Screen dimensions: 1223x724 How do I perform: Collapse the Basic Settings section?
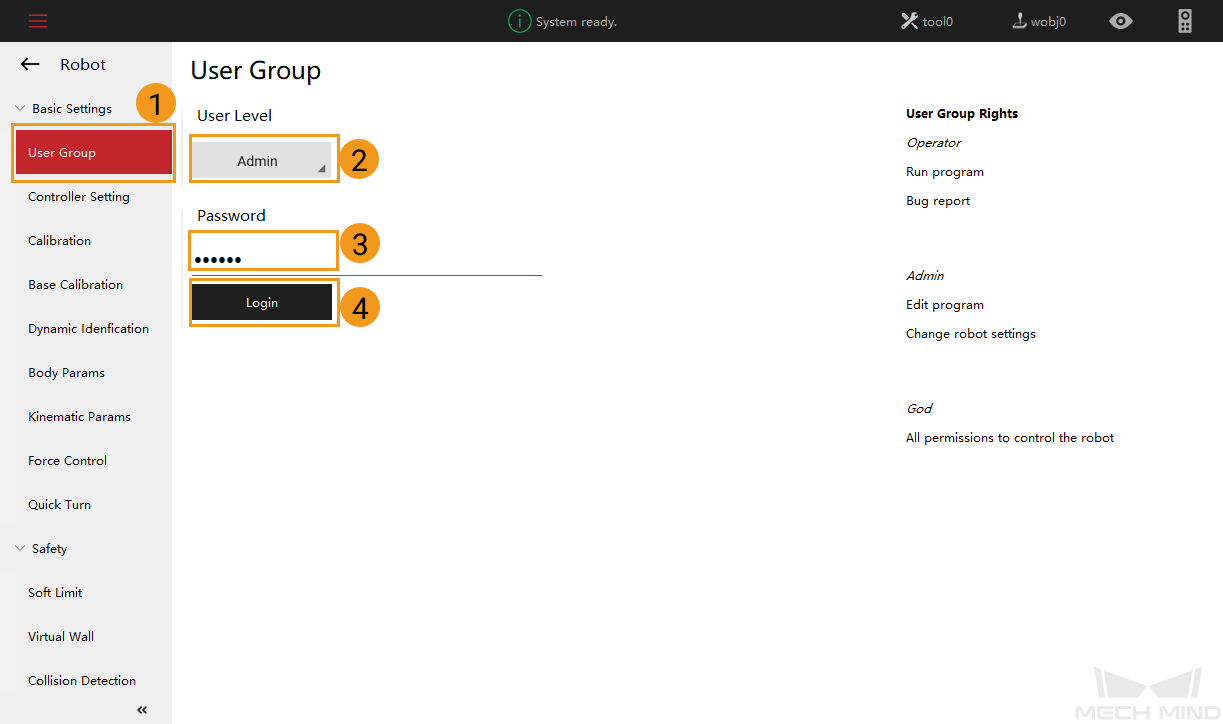(x=20, y=109)
